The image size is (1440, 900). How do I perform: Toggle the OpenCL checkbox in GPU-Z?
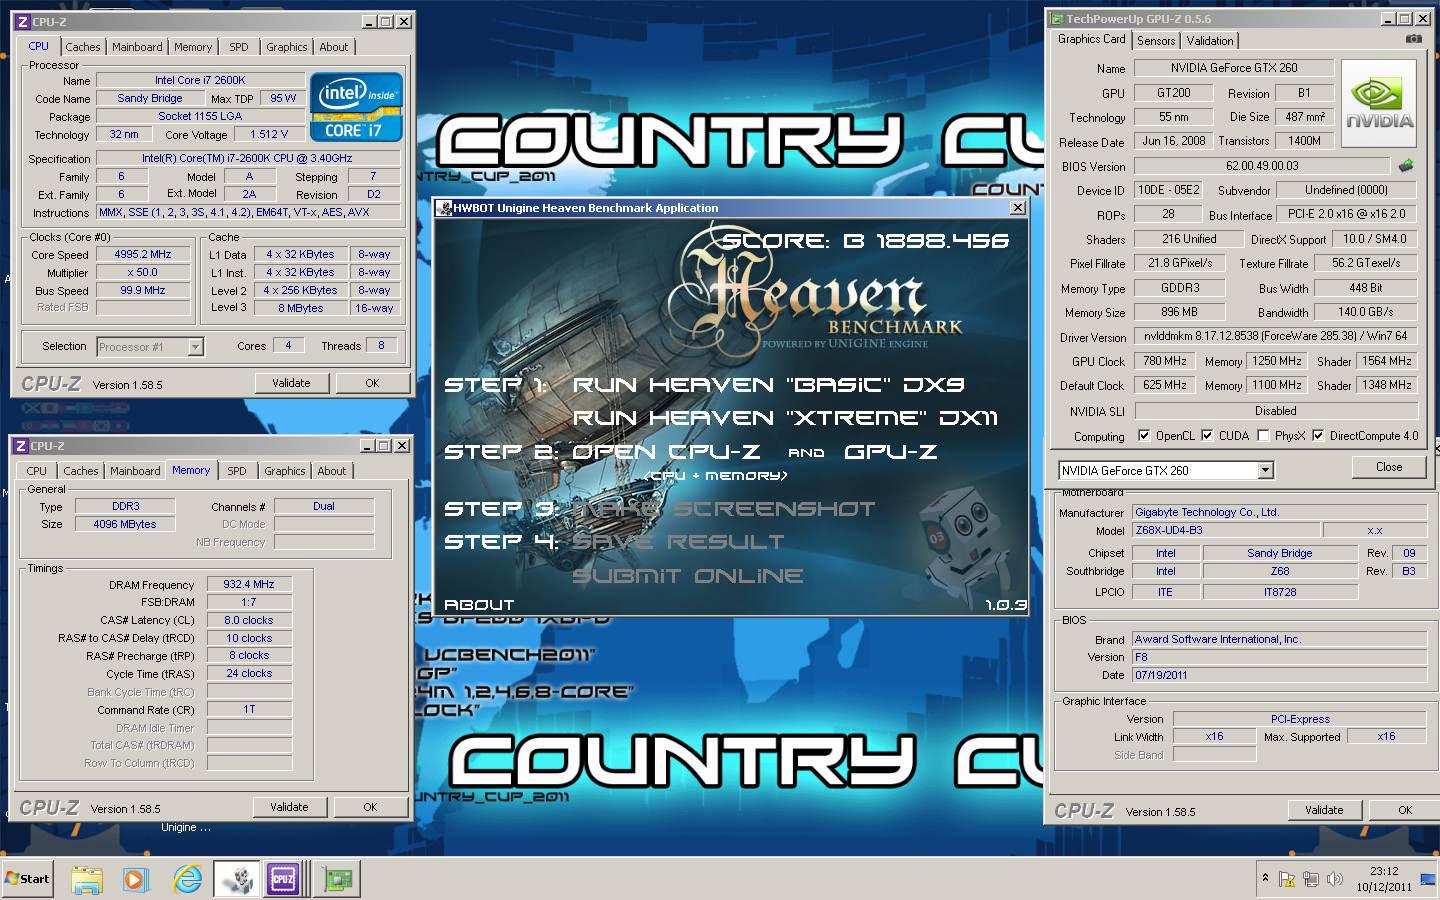[1144, 436]
